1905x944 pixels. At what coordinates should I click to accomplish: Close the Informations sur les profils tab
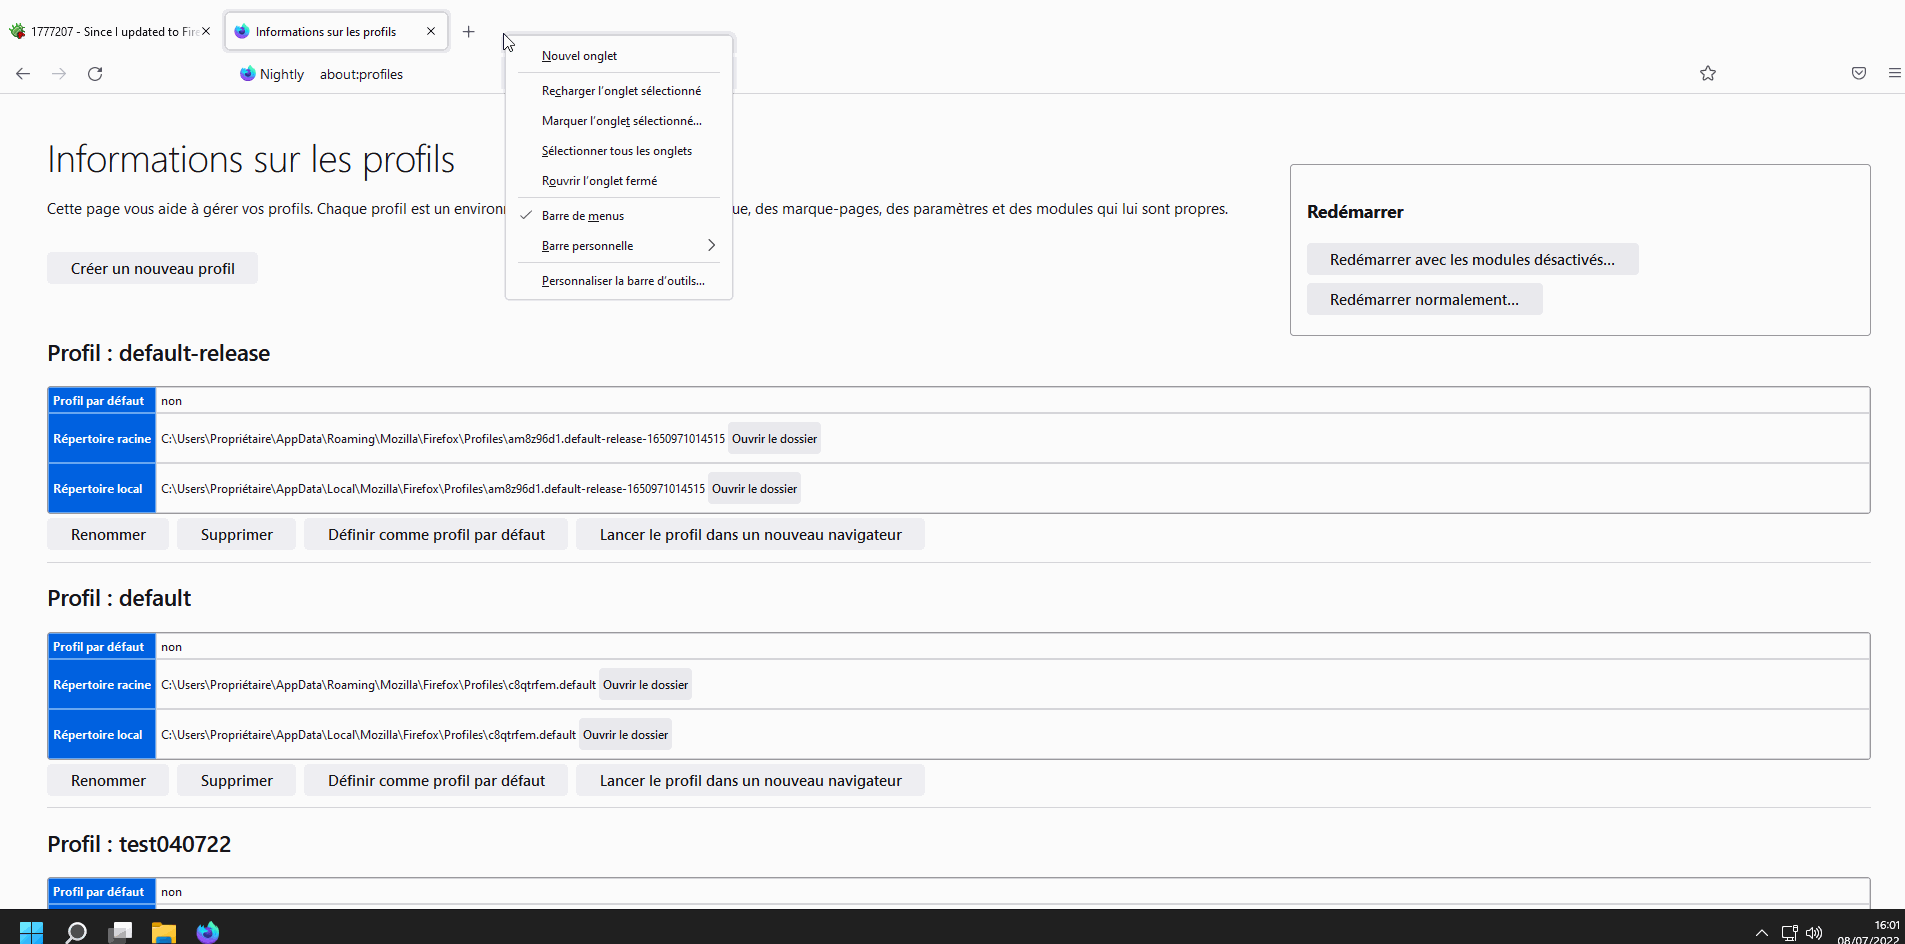point(431,31)
